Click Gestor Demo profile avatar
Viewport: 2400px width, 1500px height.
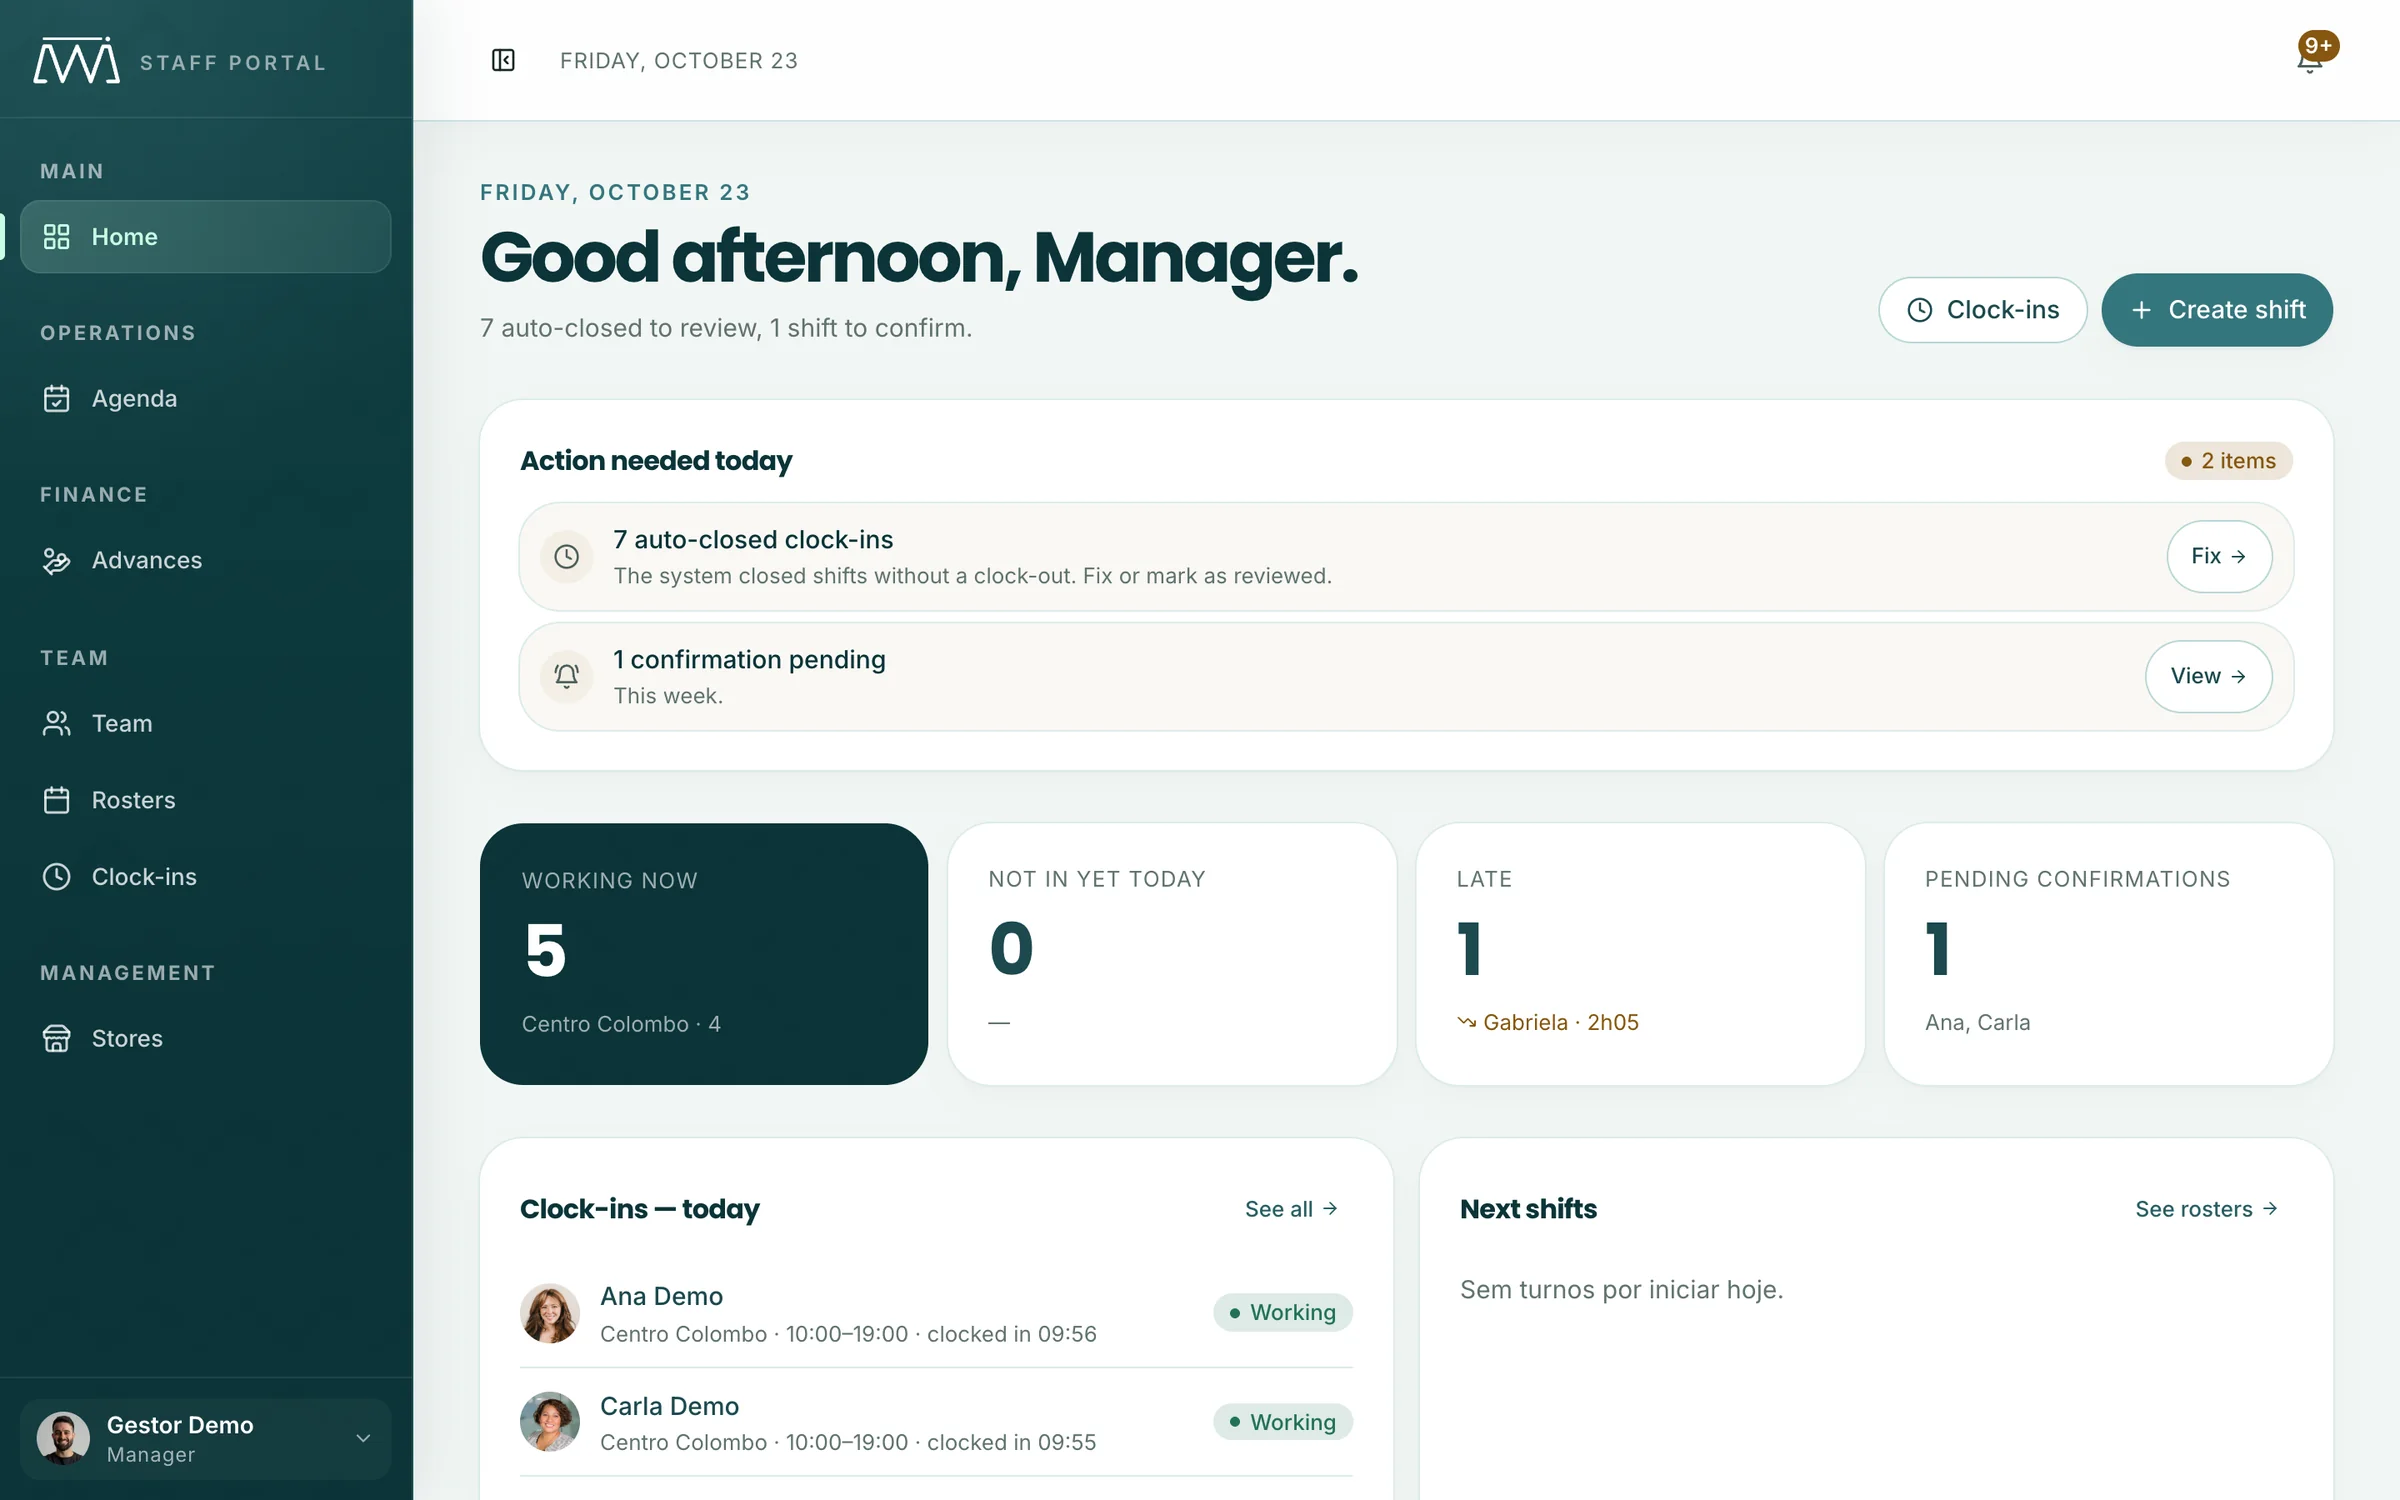click(x=63, y=1439)
